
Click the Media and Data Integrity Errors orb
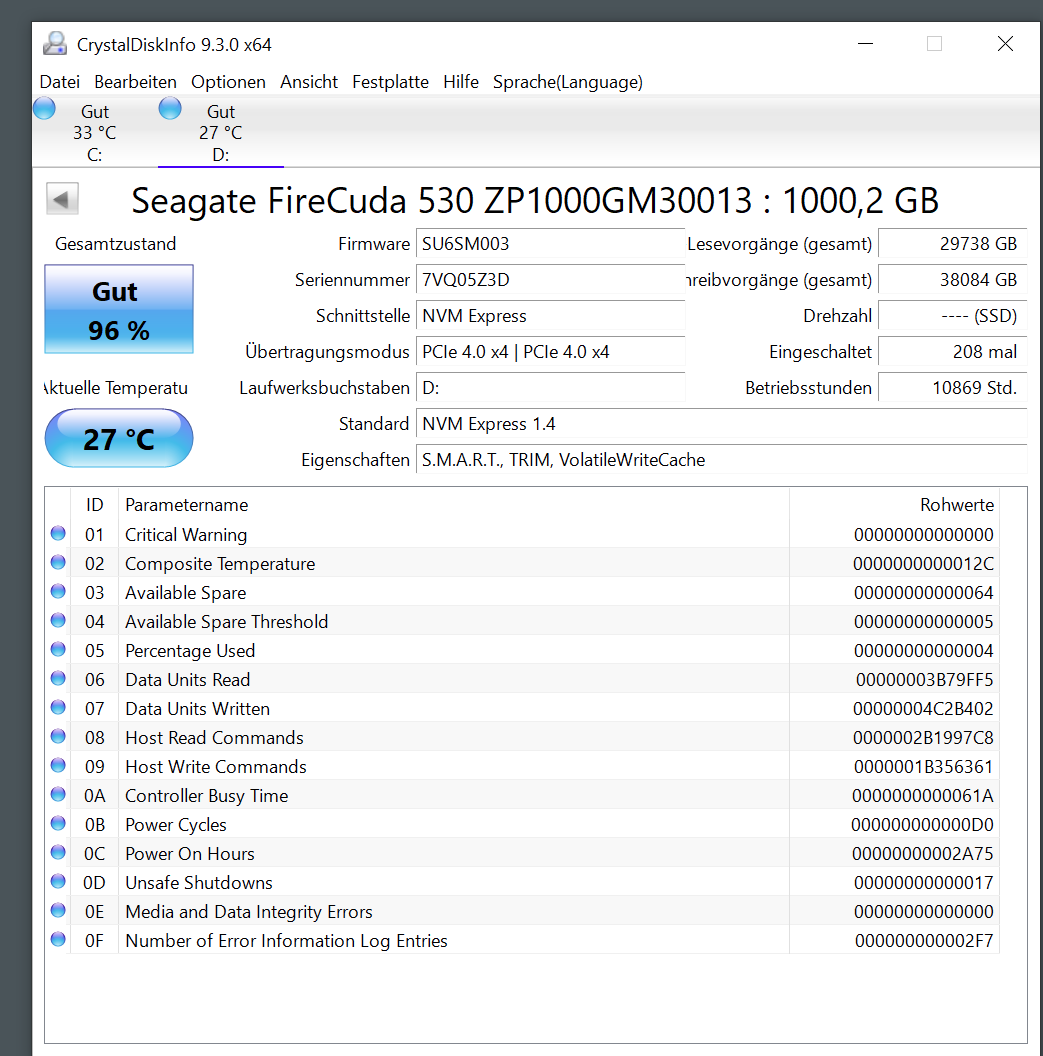click(x=59, y=910)
